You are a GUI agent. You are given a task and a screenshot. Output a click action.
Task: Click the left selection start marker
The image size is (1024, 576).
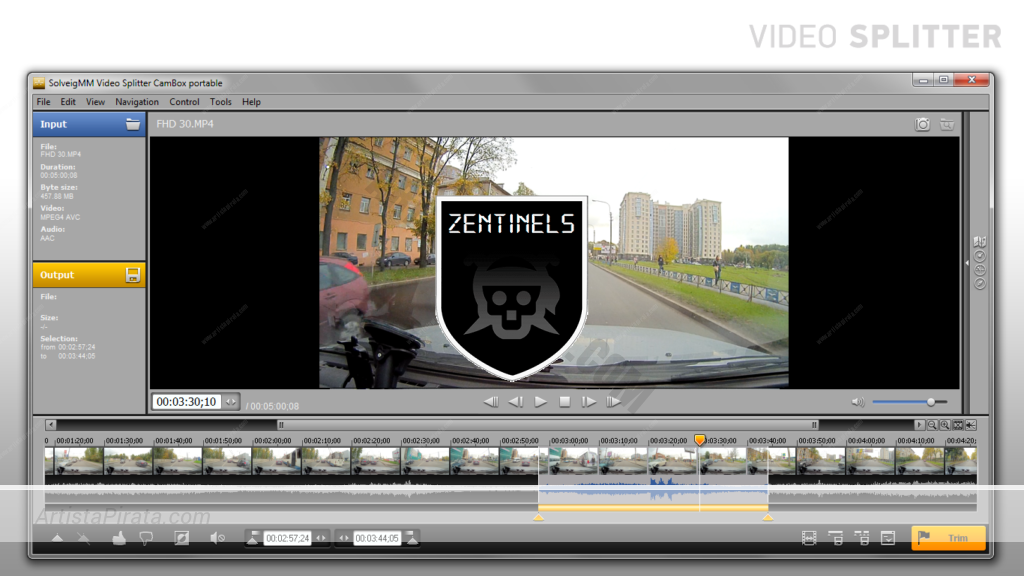coord(538,517)
